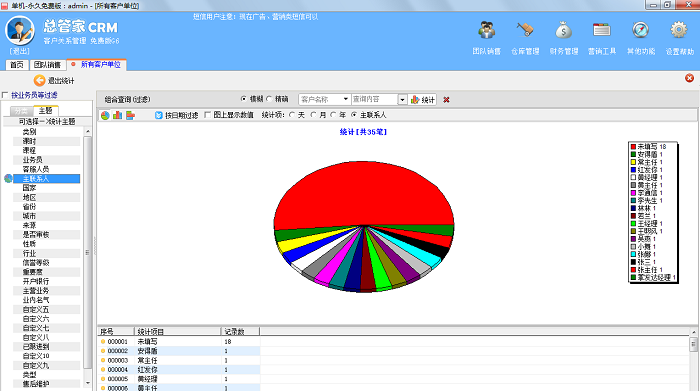
Task: Click the 统计 bar-chart button
Action: click(x=422, y=100)
